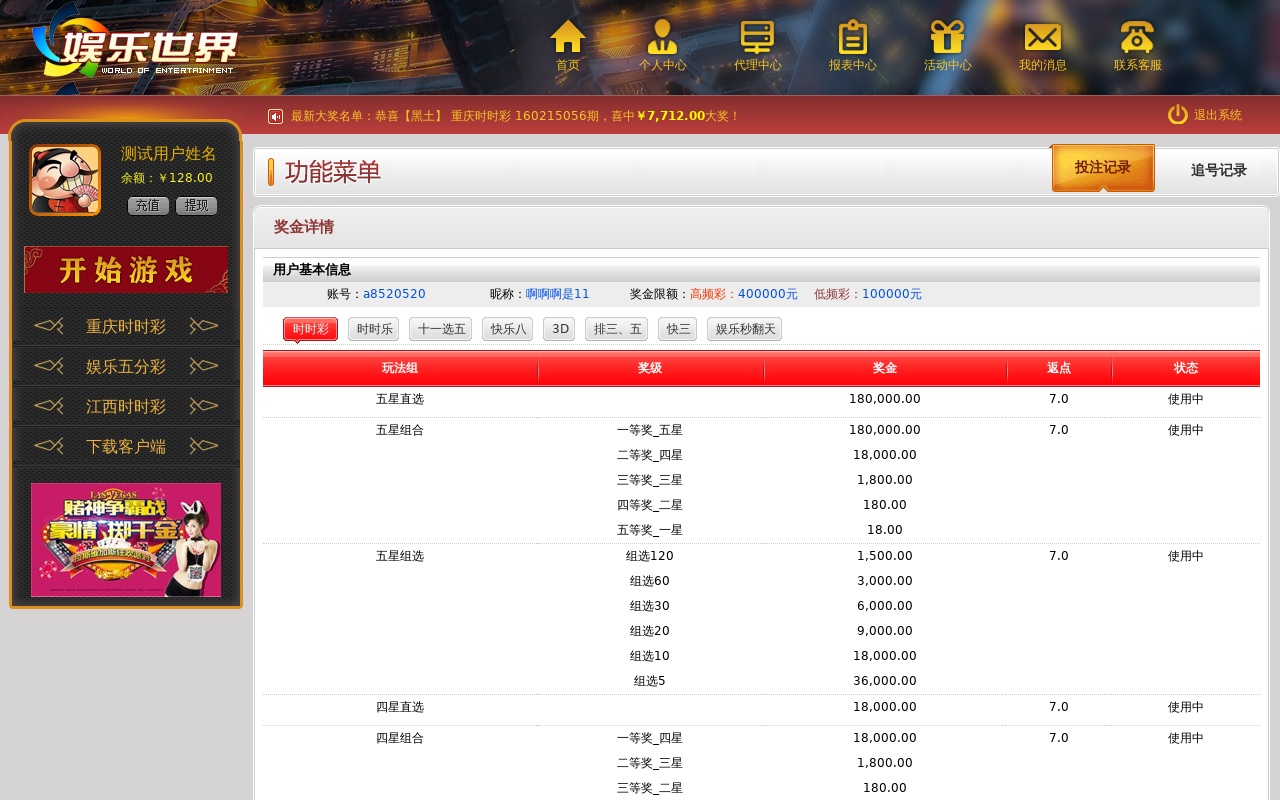Click the 五星组合 row name
Screen dimensions: 1280x800
tap(400, 430)
